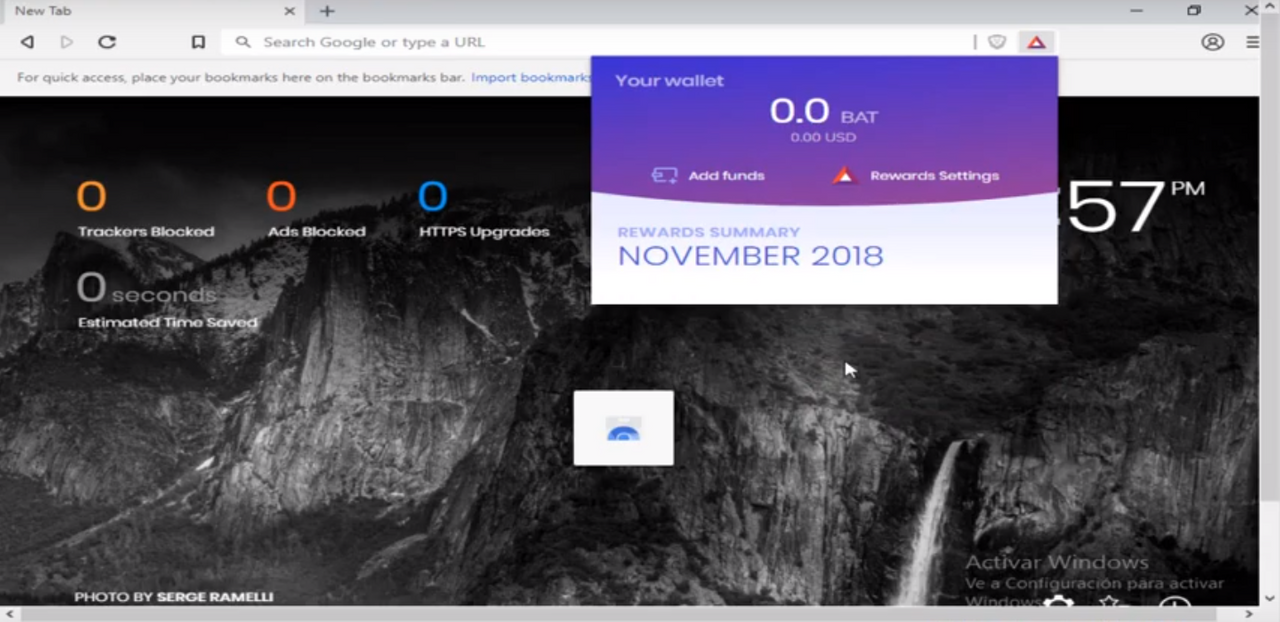Reload the current page
Image resolution: width=1280 pixels, height=622 pixels.
click(x=107, y=42)
